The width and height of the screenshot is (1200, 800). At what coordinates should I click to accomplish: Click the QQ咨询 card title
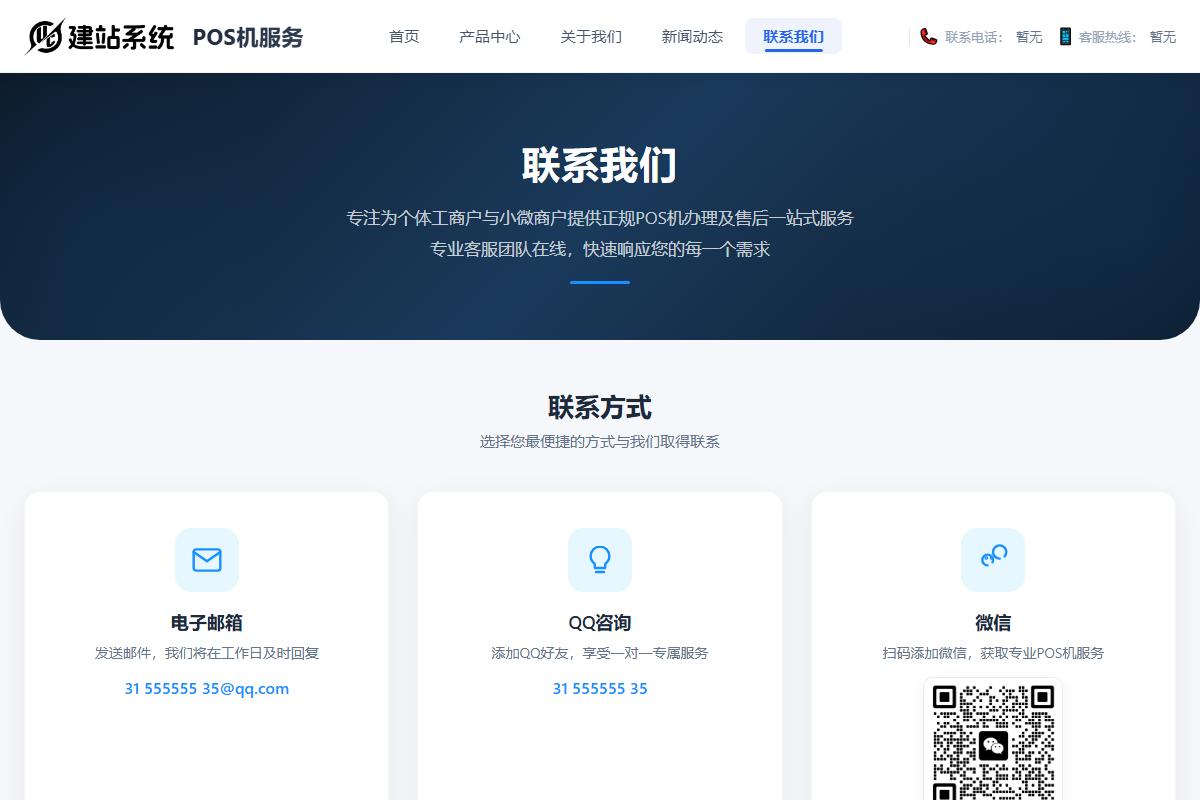click(x=600, y=623)
